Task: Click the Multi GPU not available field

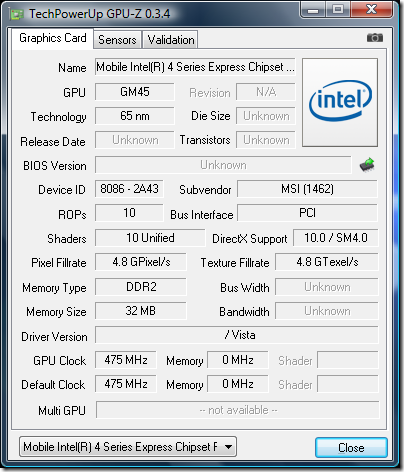Action: tap(237, 410)
